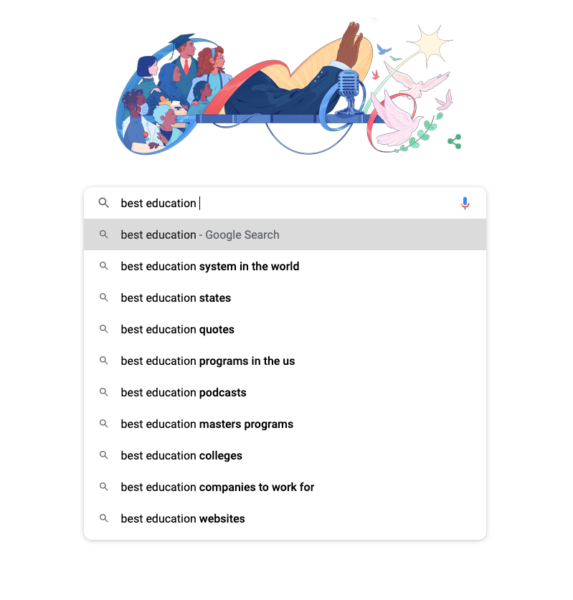
Task: Click magnifier icon beside 'best education colleges'
Action: tap(103, 455)
